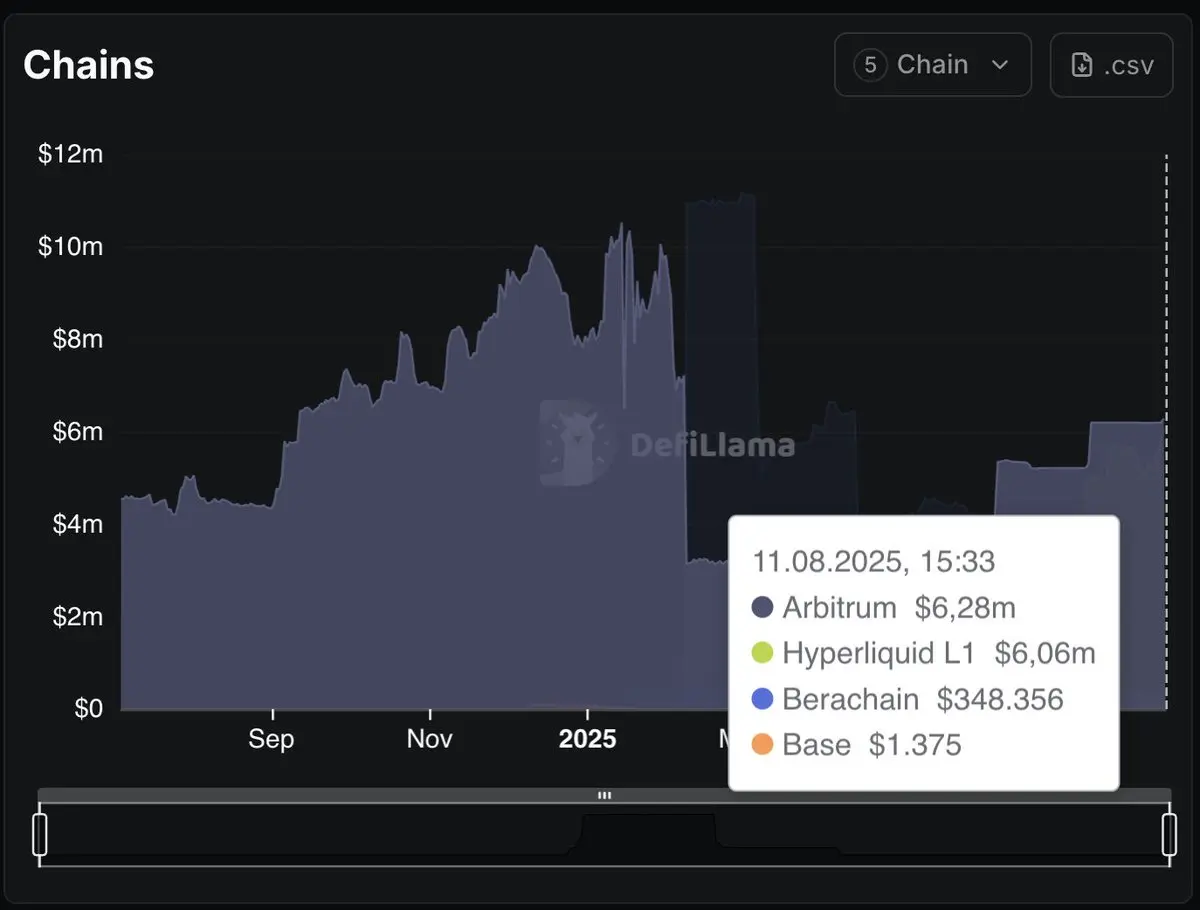Image resolution: width=1200 pixels, height=910 pixels.
Task: Click the $12m y-axis label
Action: tap(70, 155)
